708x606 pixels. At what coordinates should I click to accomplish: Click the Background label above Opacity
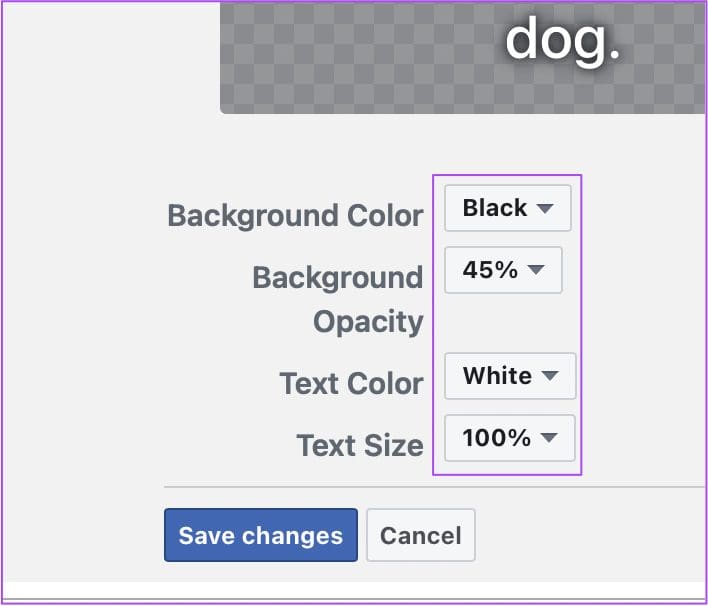[338, 277]
